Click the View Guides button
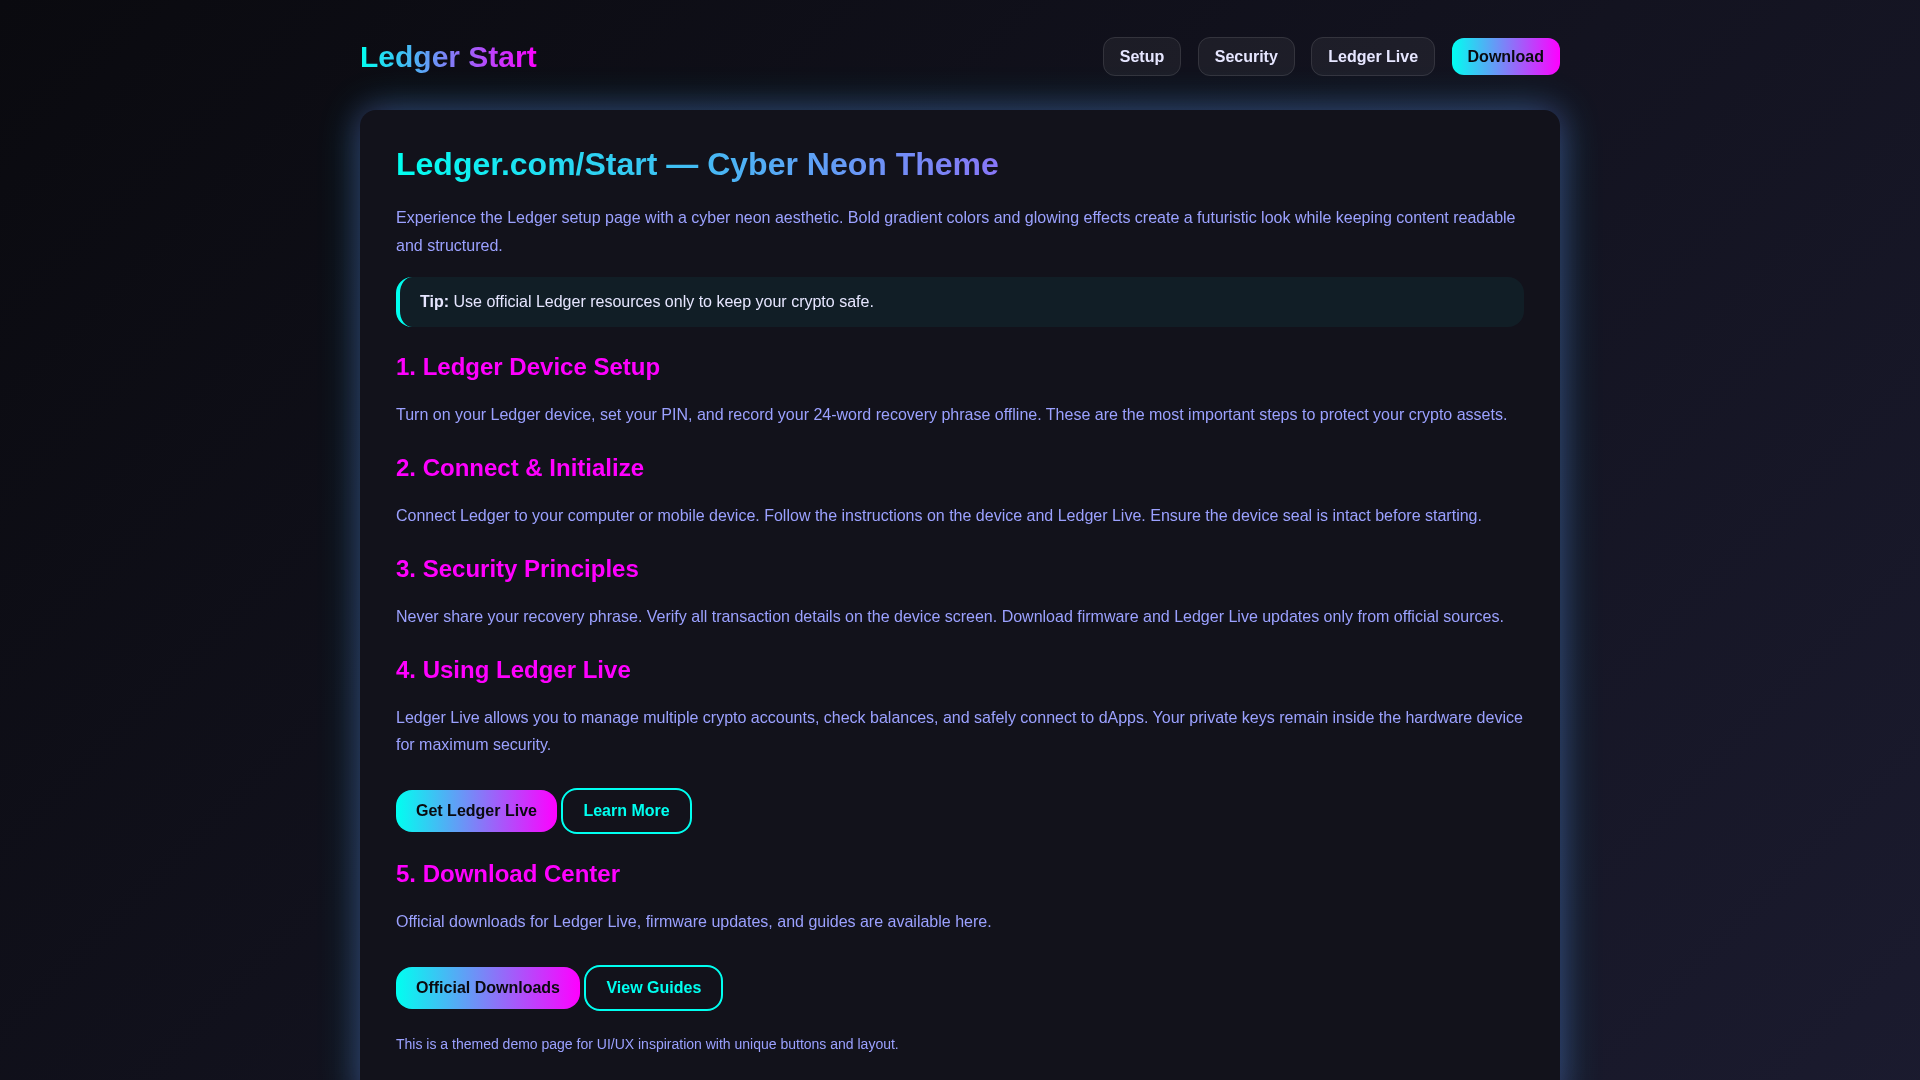This screenshot has height=1080, width=1920. click(x=653, y=987)
